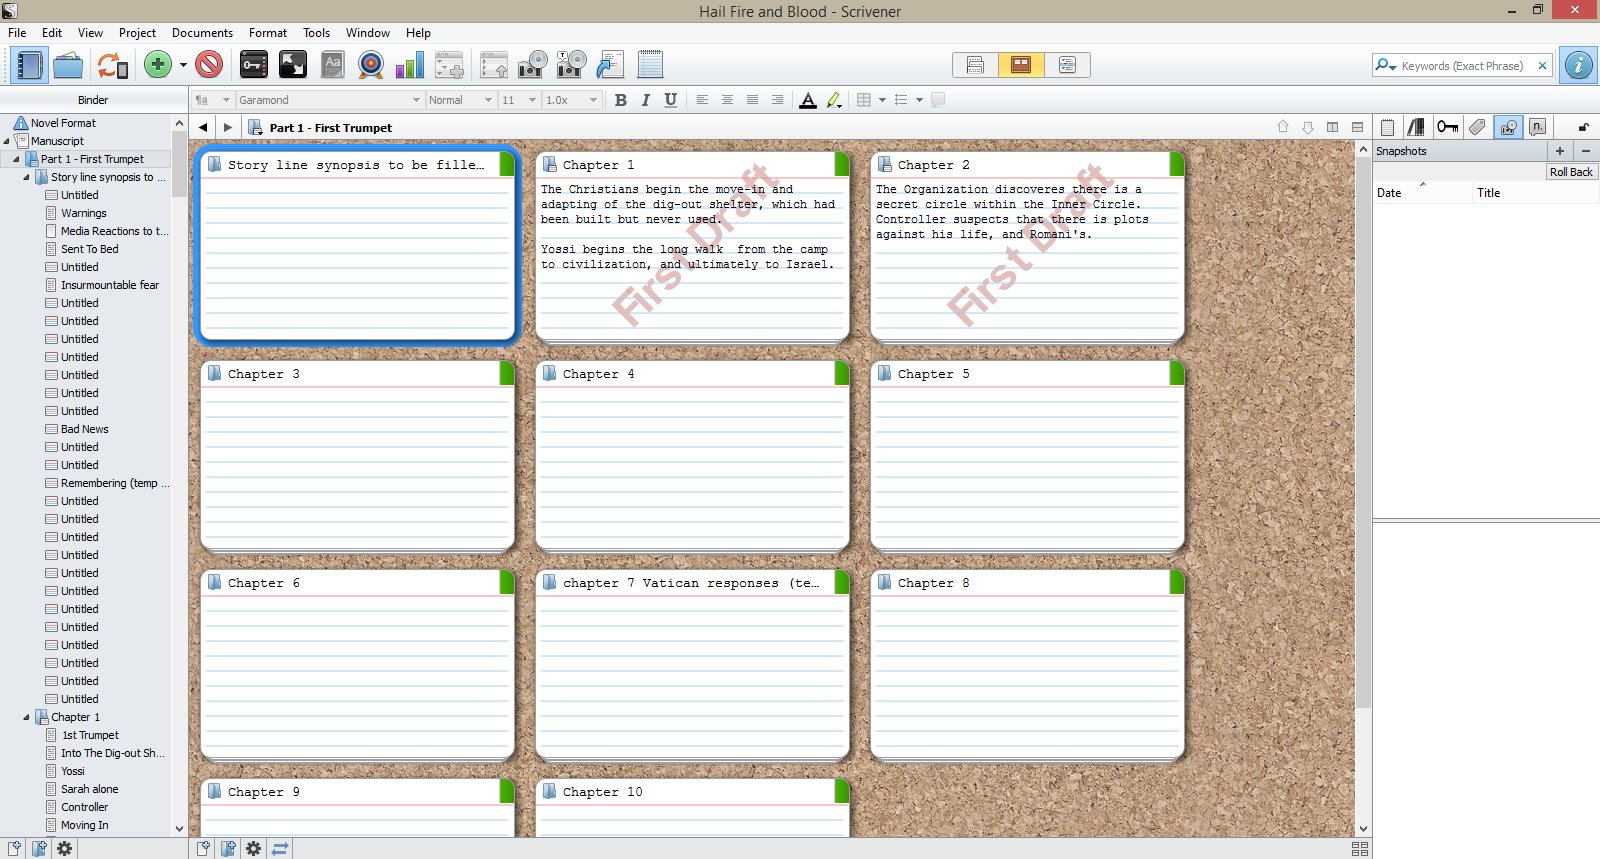Switch to Scrivenings document view mode

coord(975,65)
